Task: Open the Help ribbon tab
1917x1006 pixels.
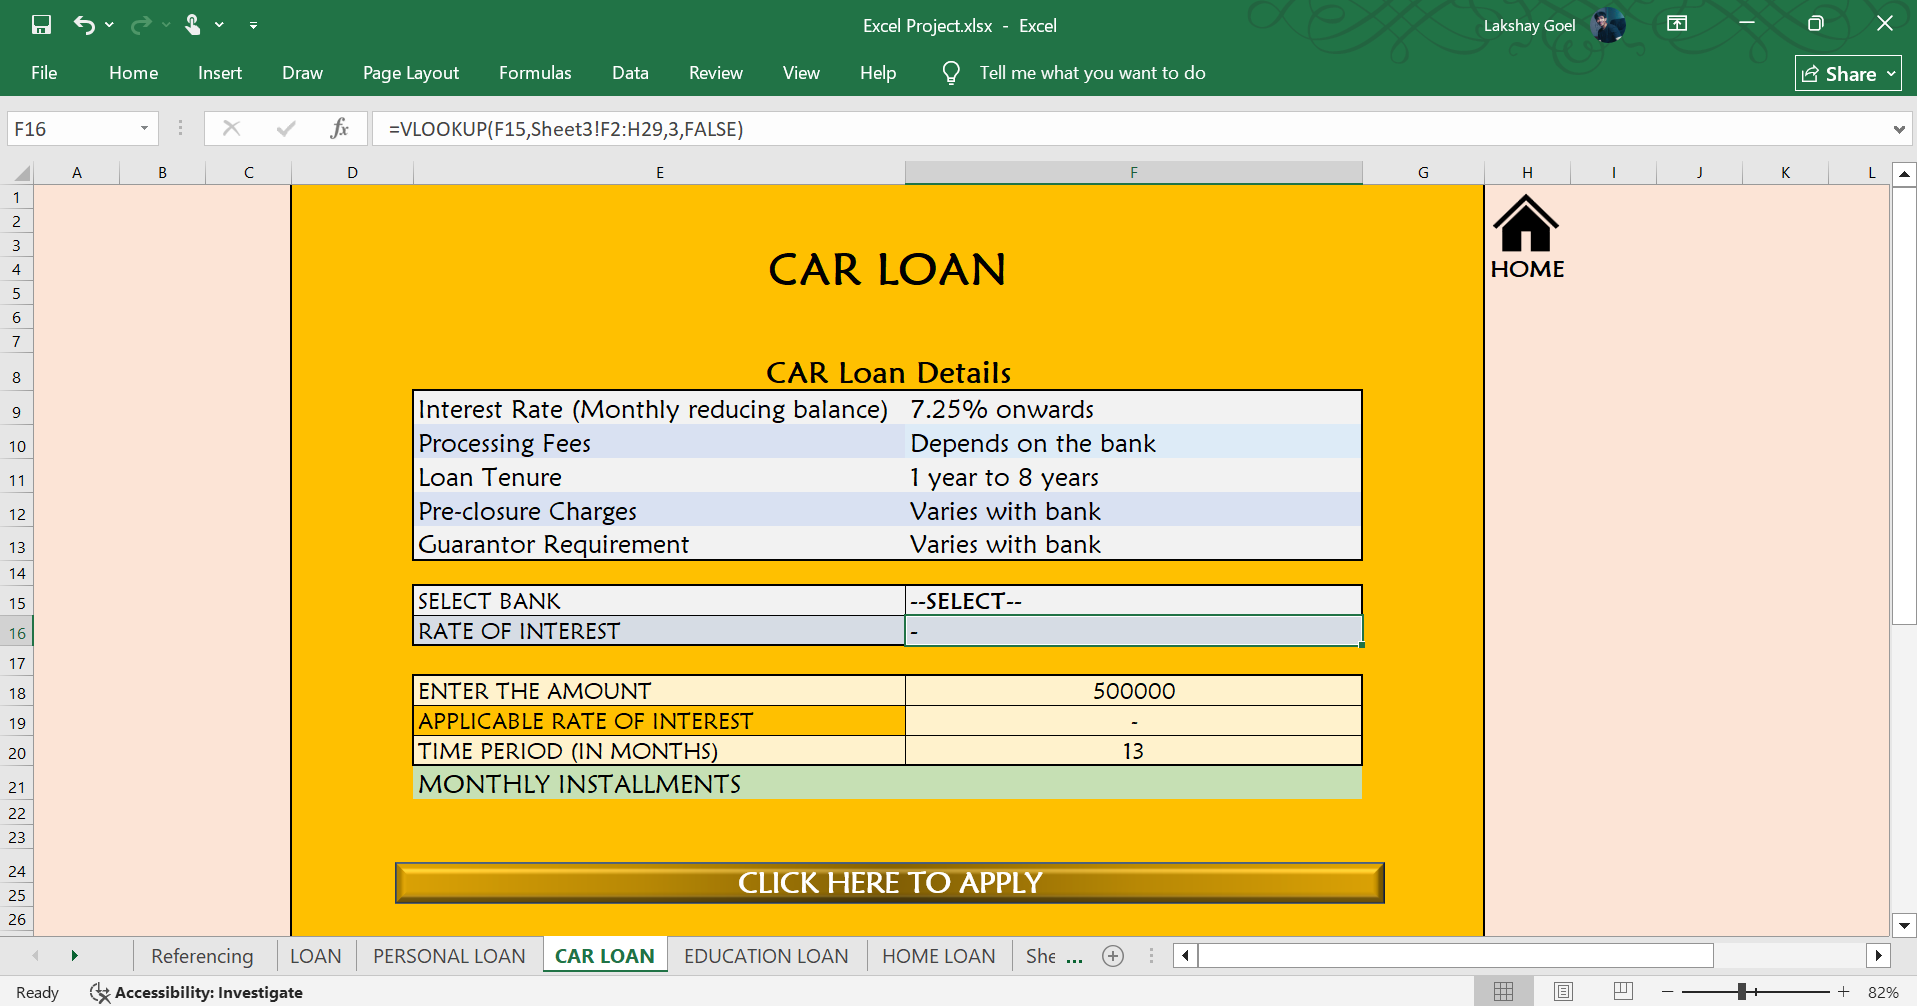Action: coord(878,73)
